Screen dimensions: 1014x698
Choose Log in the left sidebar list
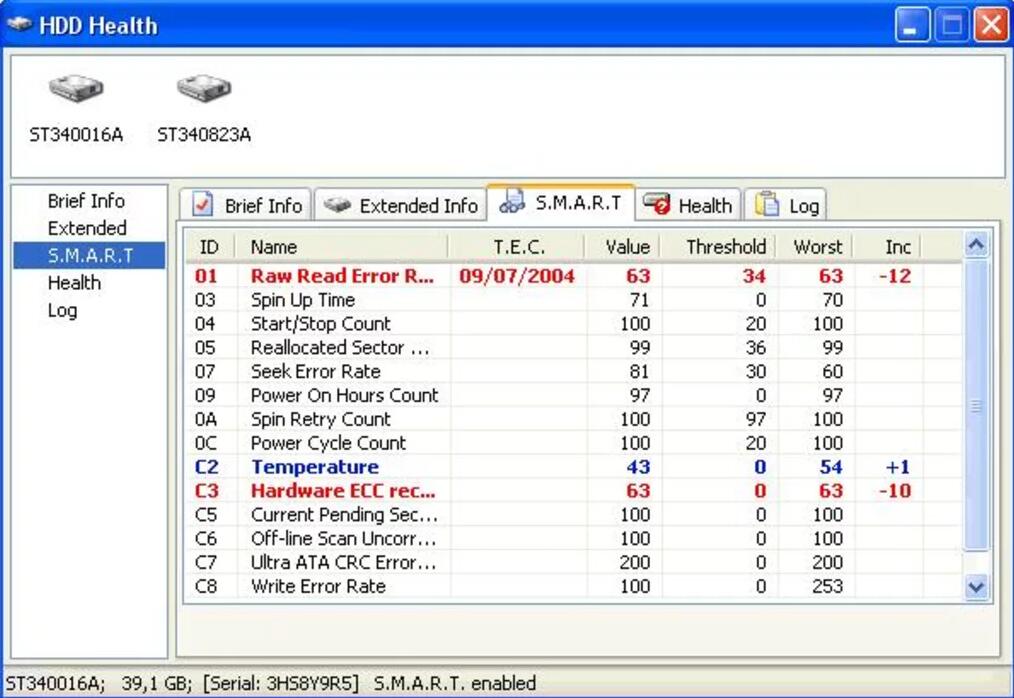click(x=62, y=310)
